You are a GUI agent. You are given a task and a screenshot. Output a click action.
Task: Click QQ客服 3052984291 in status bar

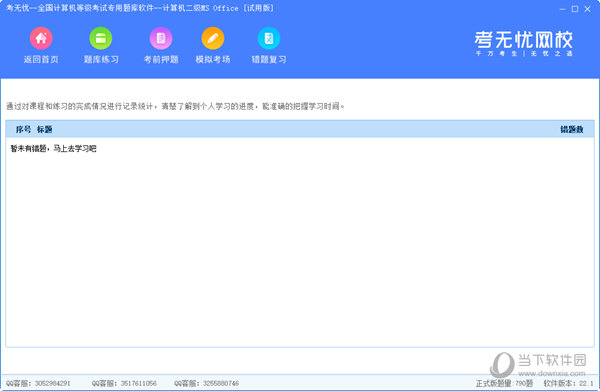click(38, 383)
